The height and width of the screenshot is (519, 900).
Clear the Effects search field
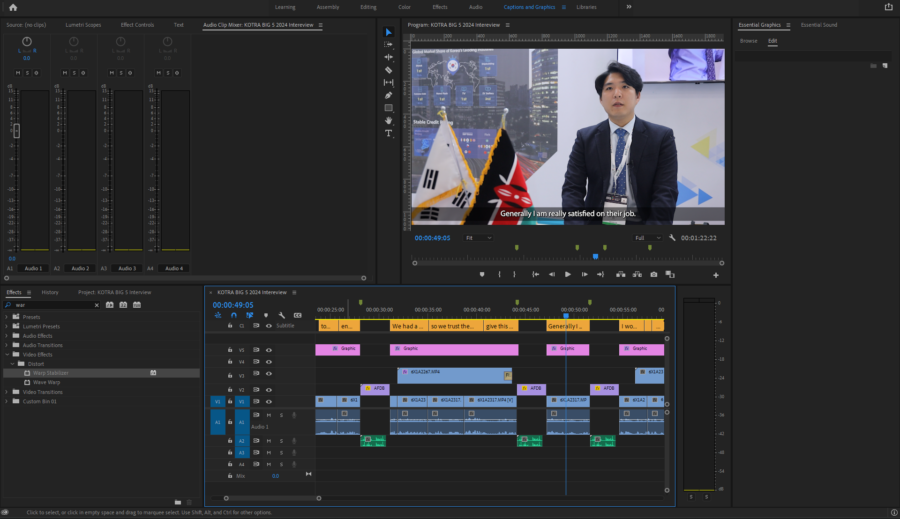(95, 304)
